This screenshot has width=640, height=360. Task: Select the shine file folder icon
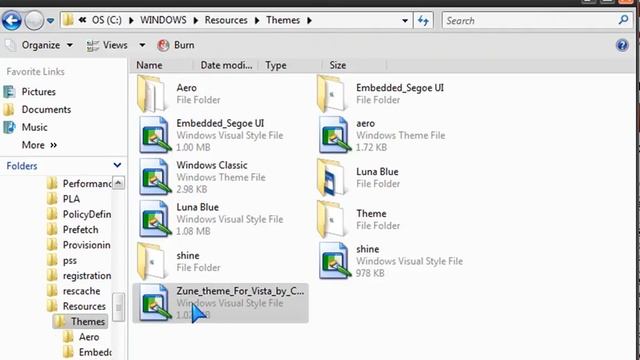(152, 261)
